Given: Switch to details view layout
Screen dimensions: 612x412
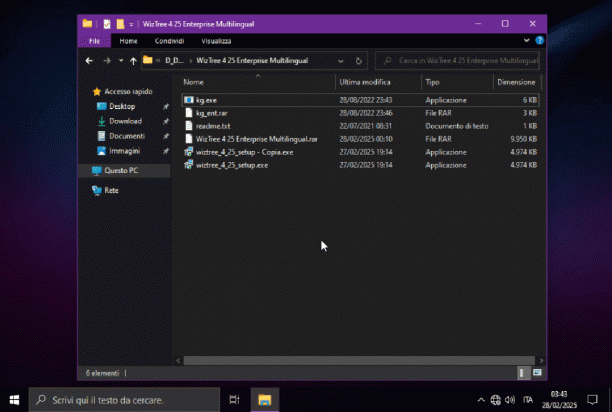Looking at the screenshot, I should tap(522, 373).
